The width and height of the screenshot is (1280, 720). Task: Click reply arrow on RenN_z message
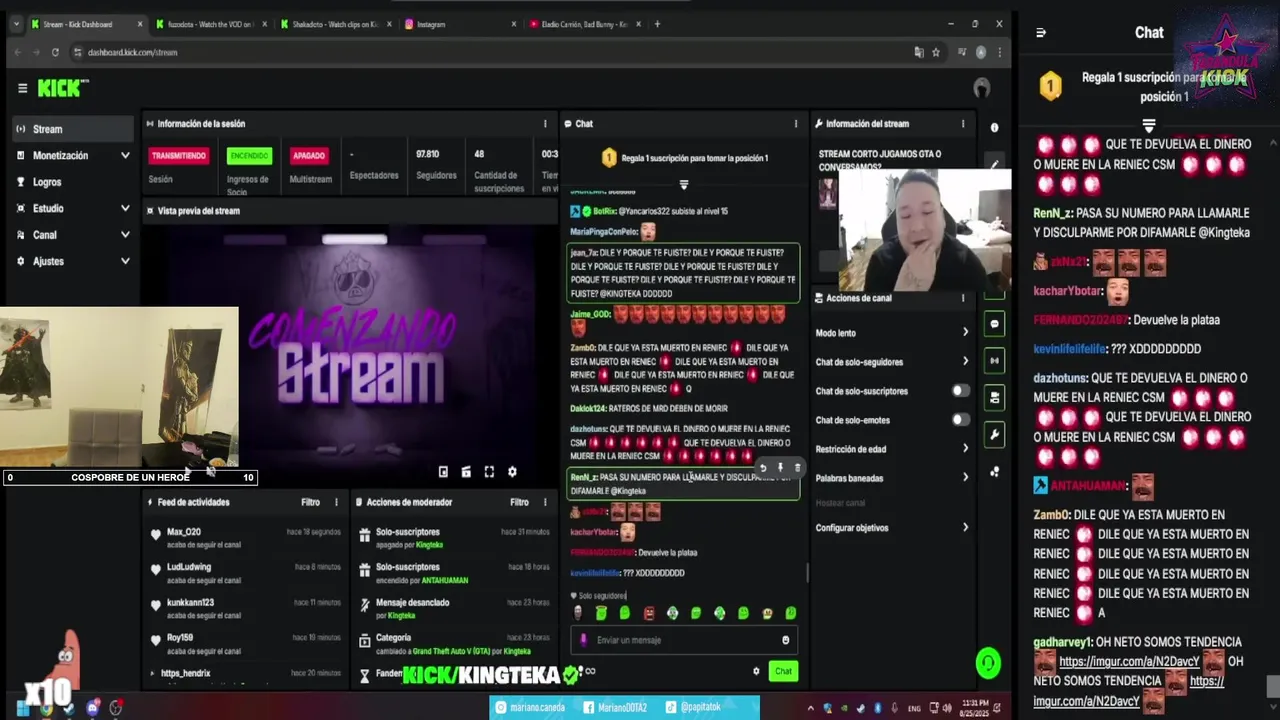pos(763,468)
